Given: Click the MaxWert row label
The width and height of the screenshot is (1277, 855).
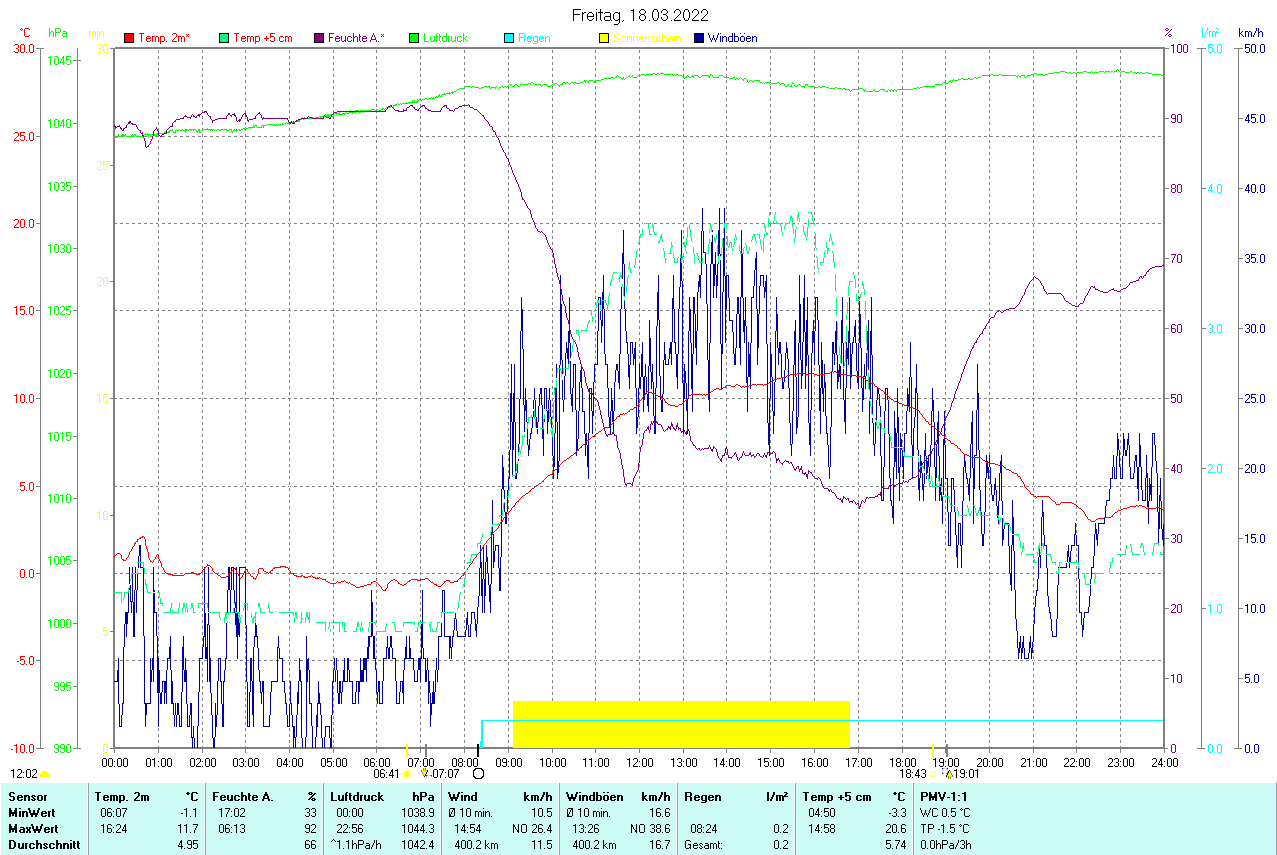Looking at the screenshot, I should (33, 829).
